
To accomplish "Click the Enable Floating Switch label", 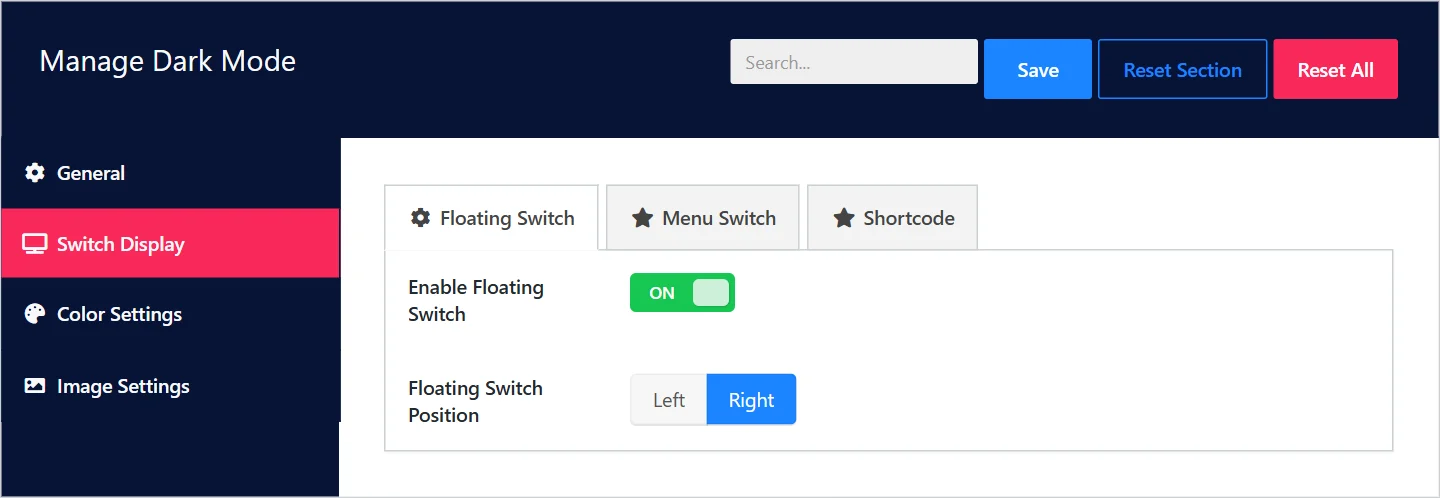I will [476, 301].
